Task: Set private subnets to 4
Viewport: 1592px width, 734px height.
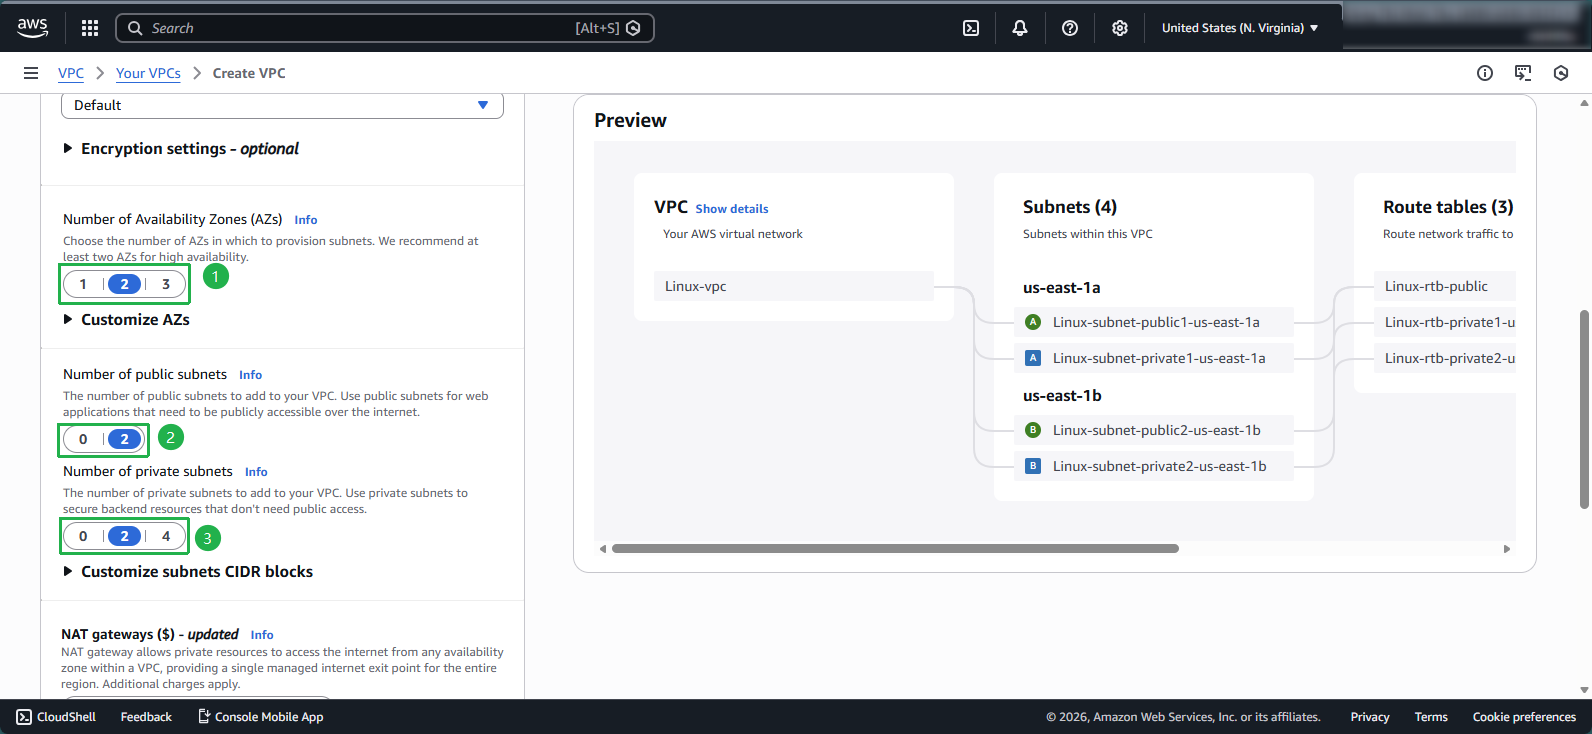Action: pos(166,536)
